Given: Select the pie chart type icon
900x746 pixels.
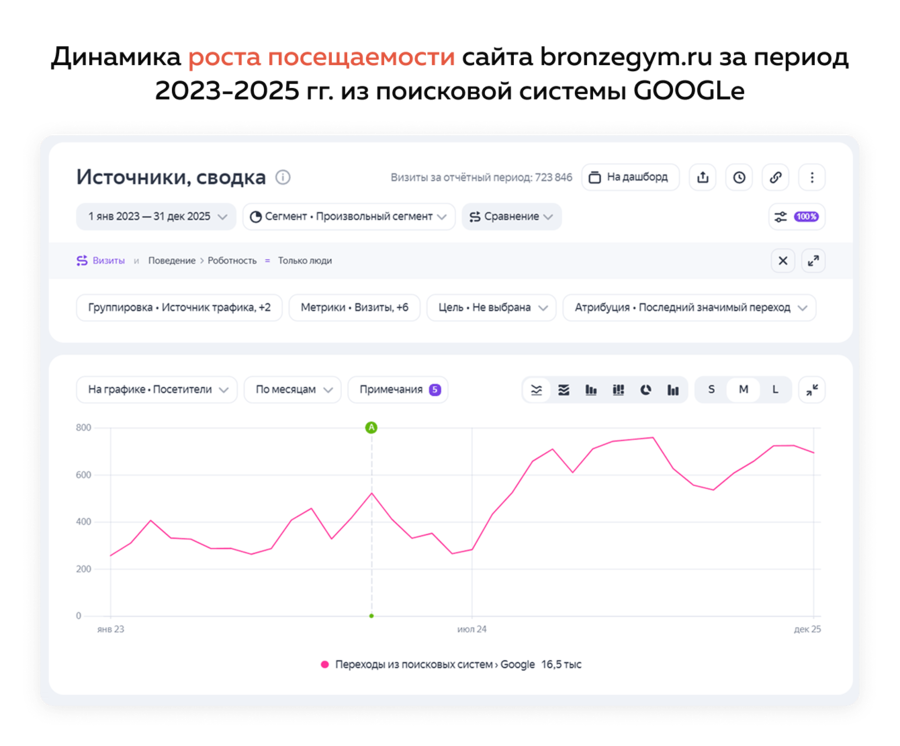Looking at the screenshot, I should click(646, 390).
